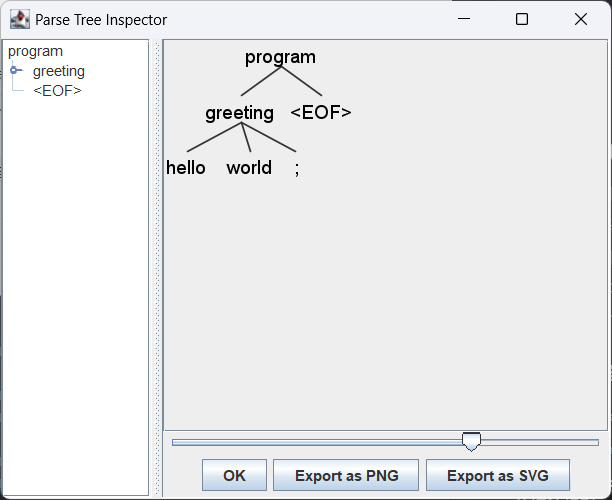
Task: Select the greeting row in left tree
Action: pyautogui.click(x=59, y=71)
